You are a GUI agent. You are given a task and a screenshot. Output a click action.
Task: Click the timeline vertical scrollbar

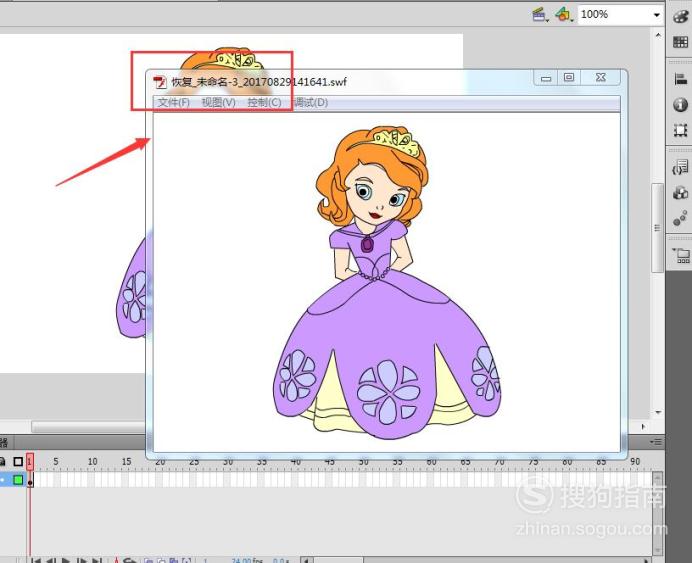click(658, 514)
